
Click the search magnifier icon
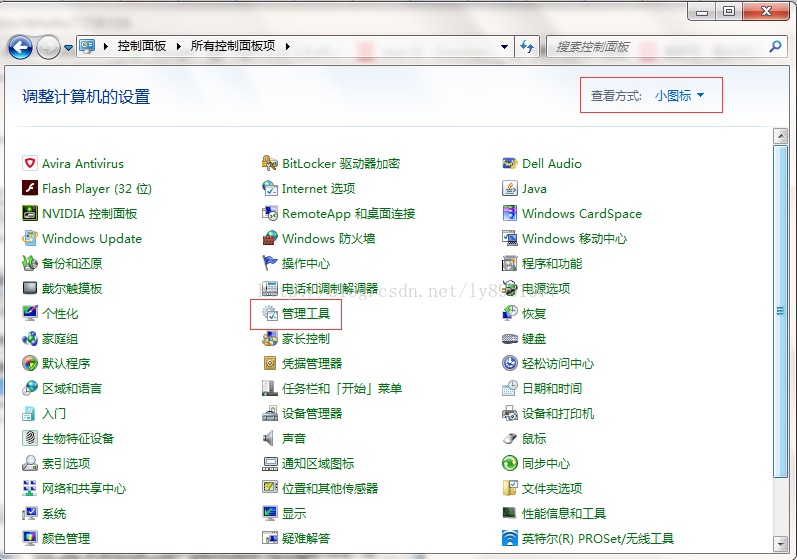click(775, 47)
